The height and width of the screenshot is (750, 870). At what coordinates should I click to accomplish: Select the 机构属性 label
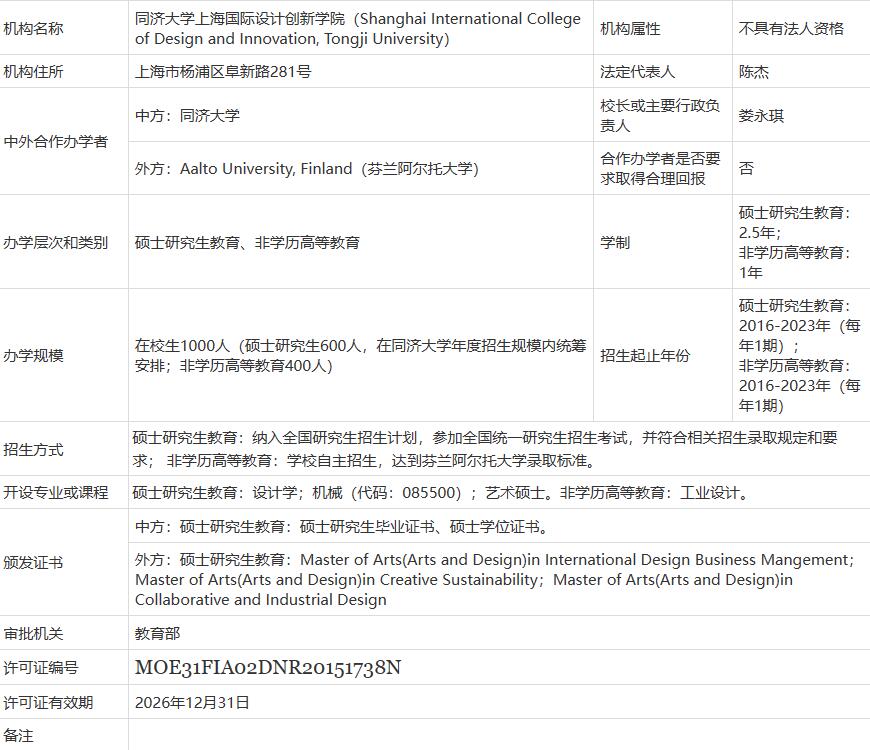pyautogui.click(x=630, y=28)
